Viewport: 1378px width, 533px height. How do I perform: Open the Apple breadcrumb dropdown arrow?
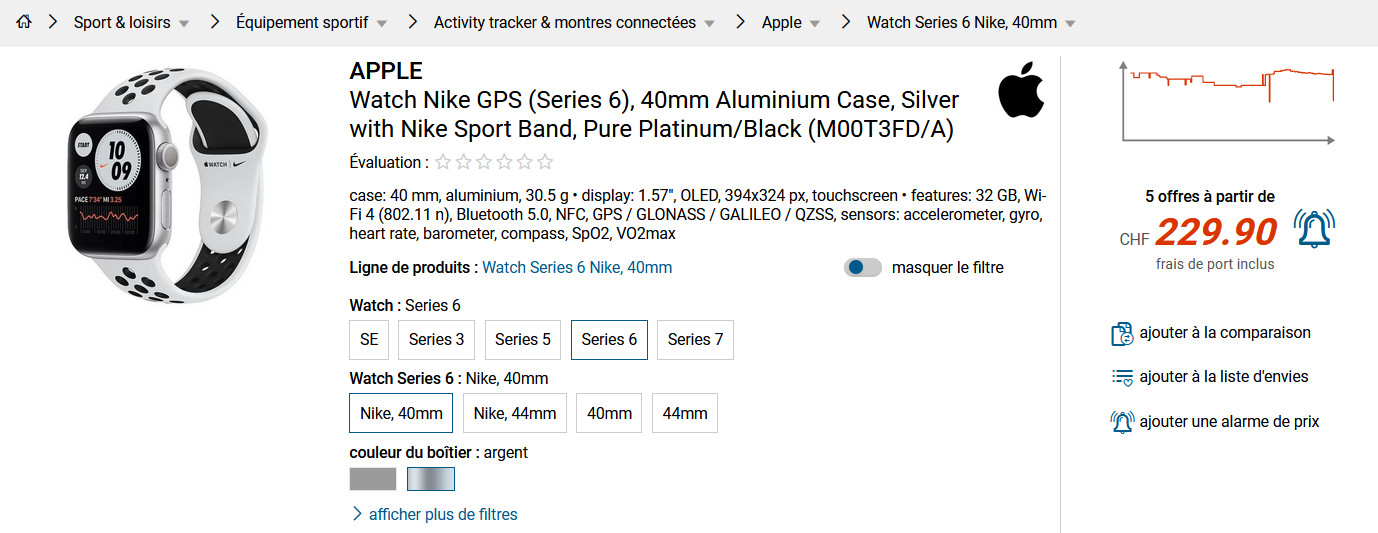click(x=815, y=24)
